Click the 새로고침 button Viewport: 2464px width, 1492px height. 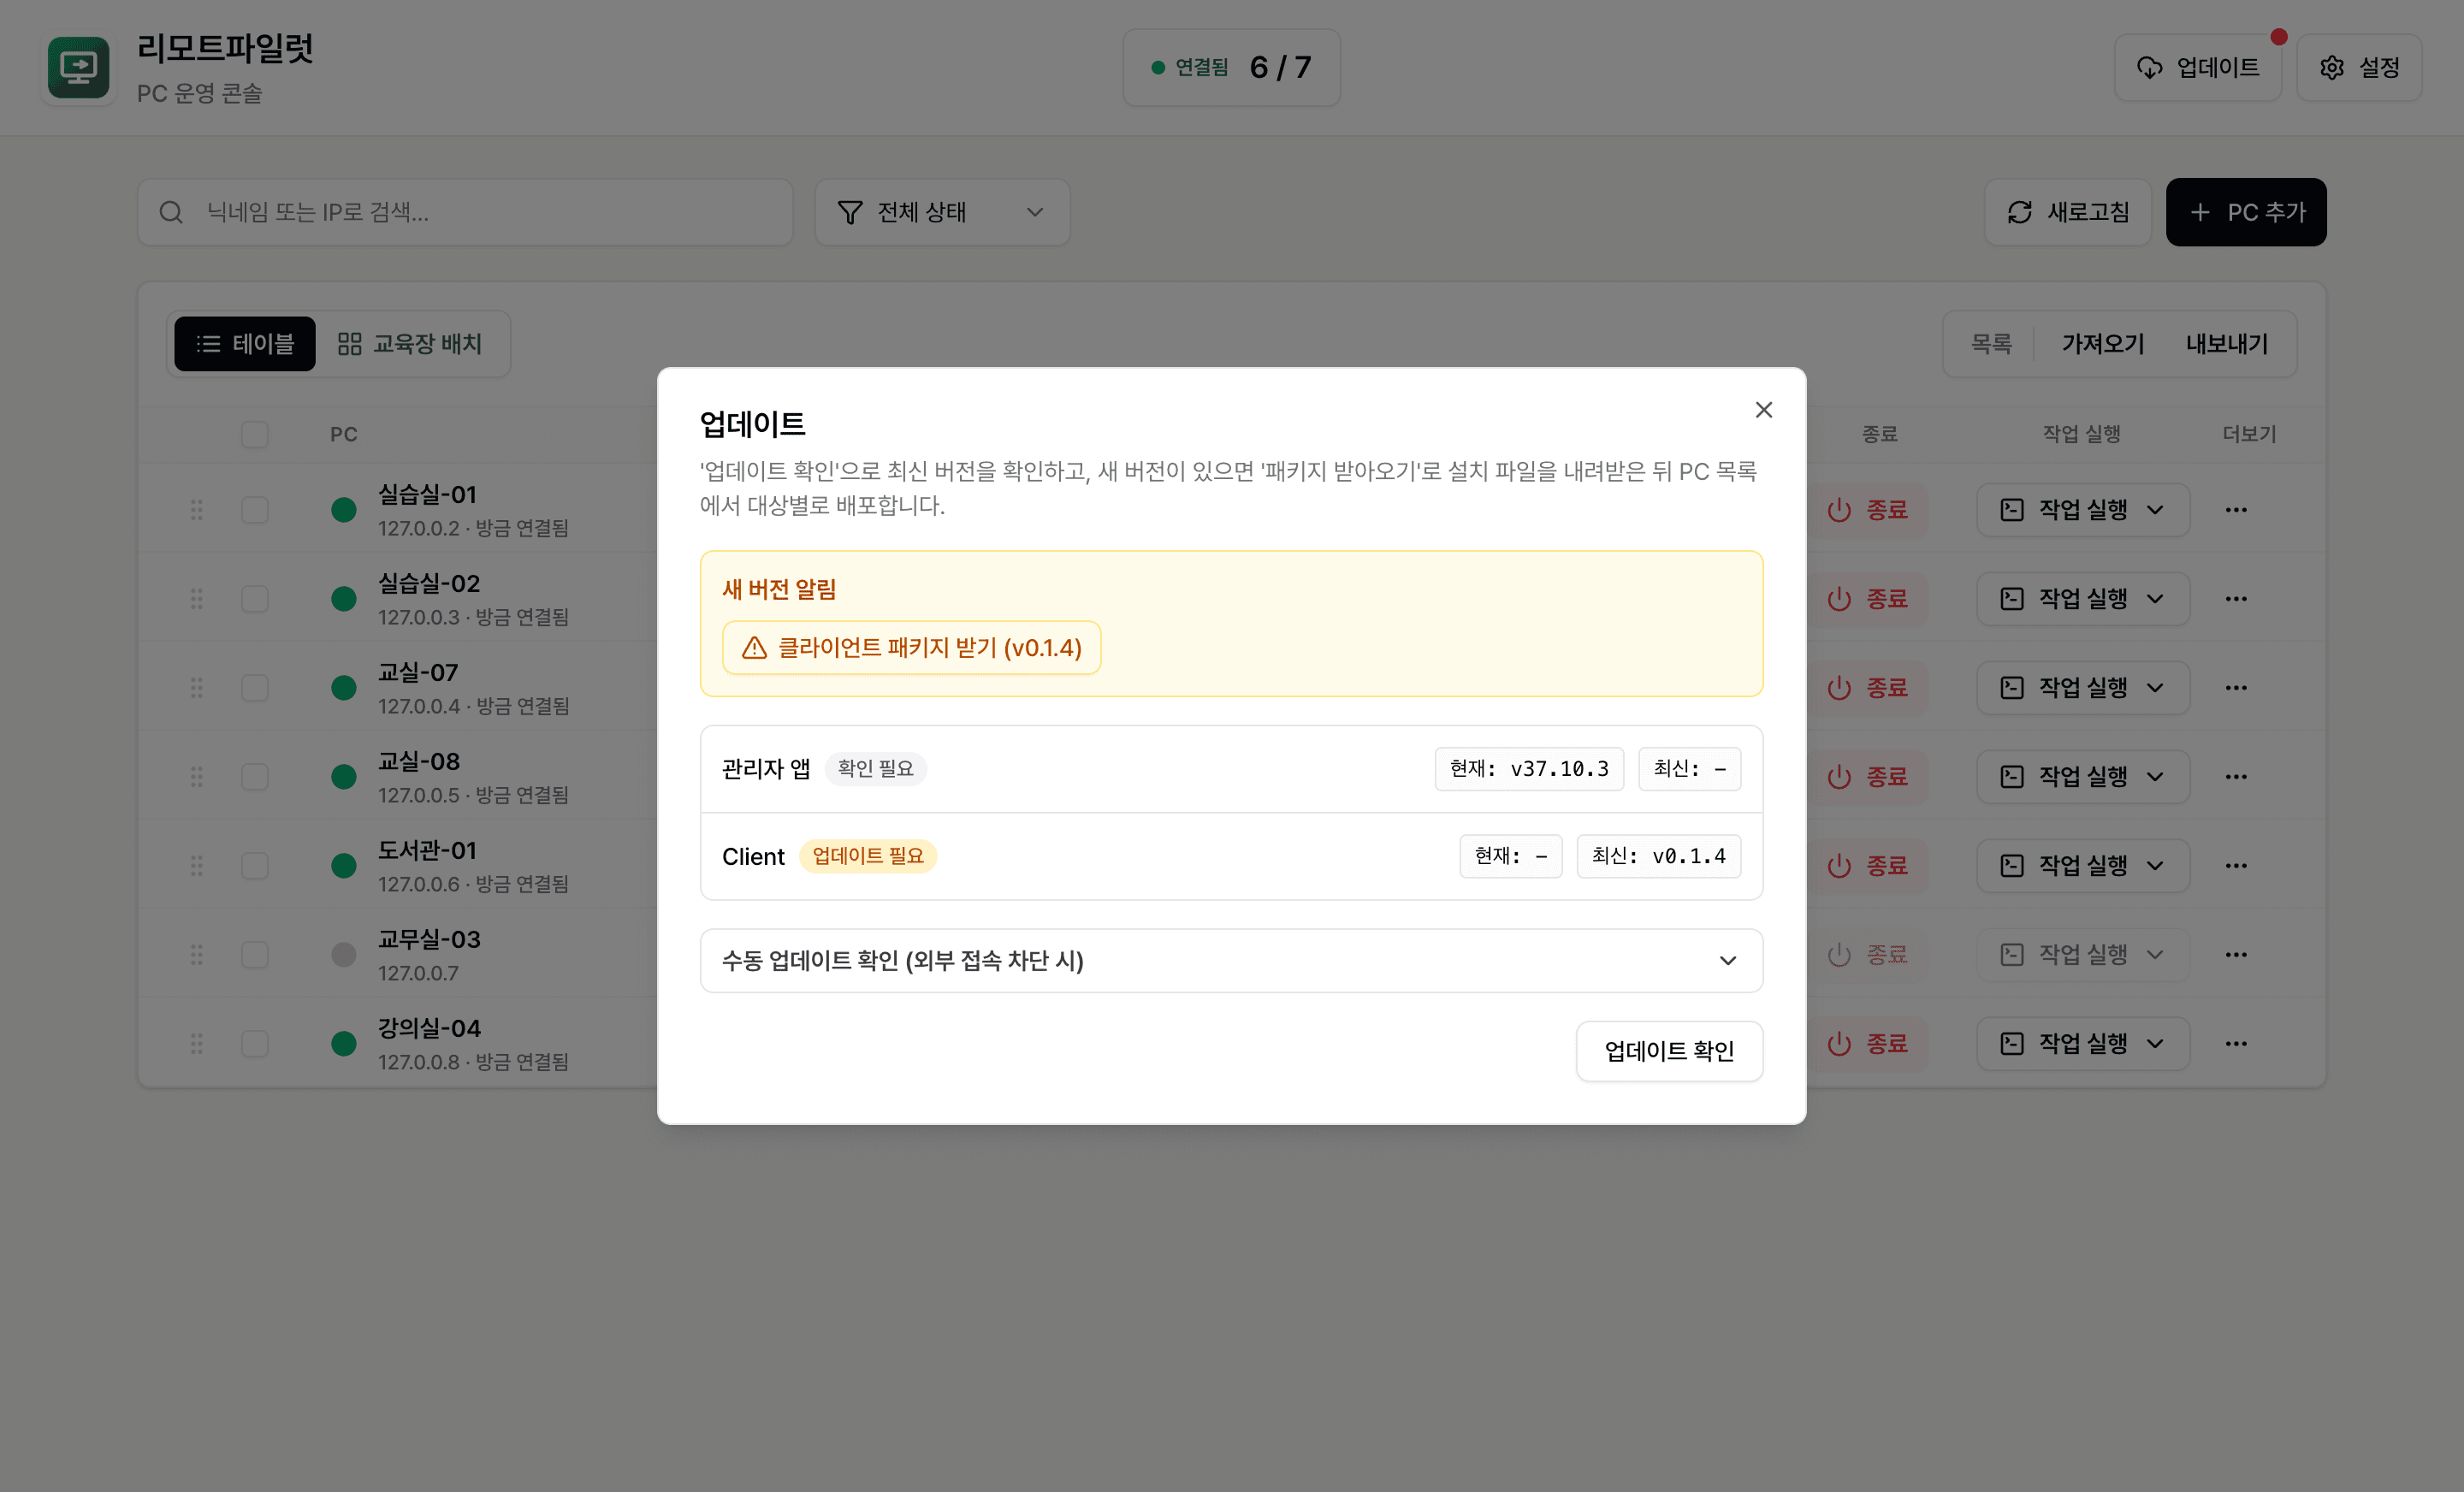coord(2068,212)
